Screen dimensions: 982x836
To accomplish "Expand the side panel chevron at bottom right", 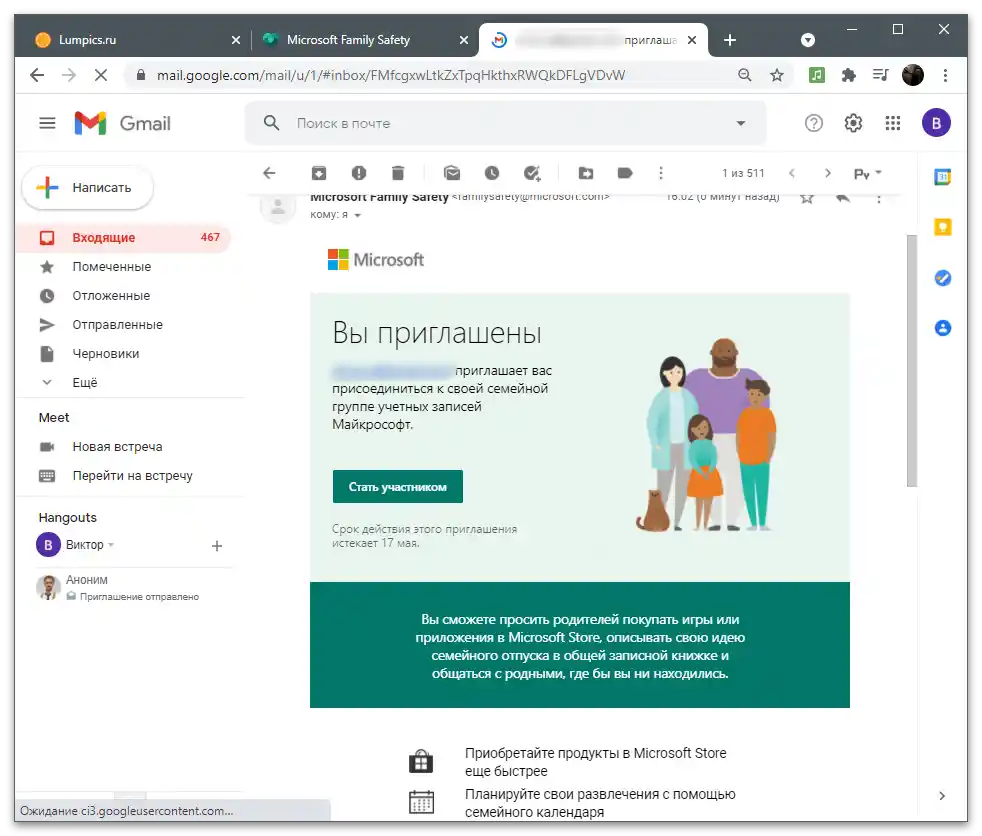I will point(942,796).
